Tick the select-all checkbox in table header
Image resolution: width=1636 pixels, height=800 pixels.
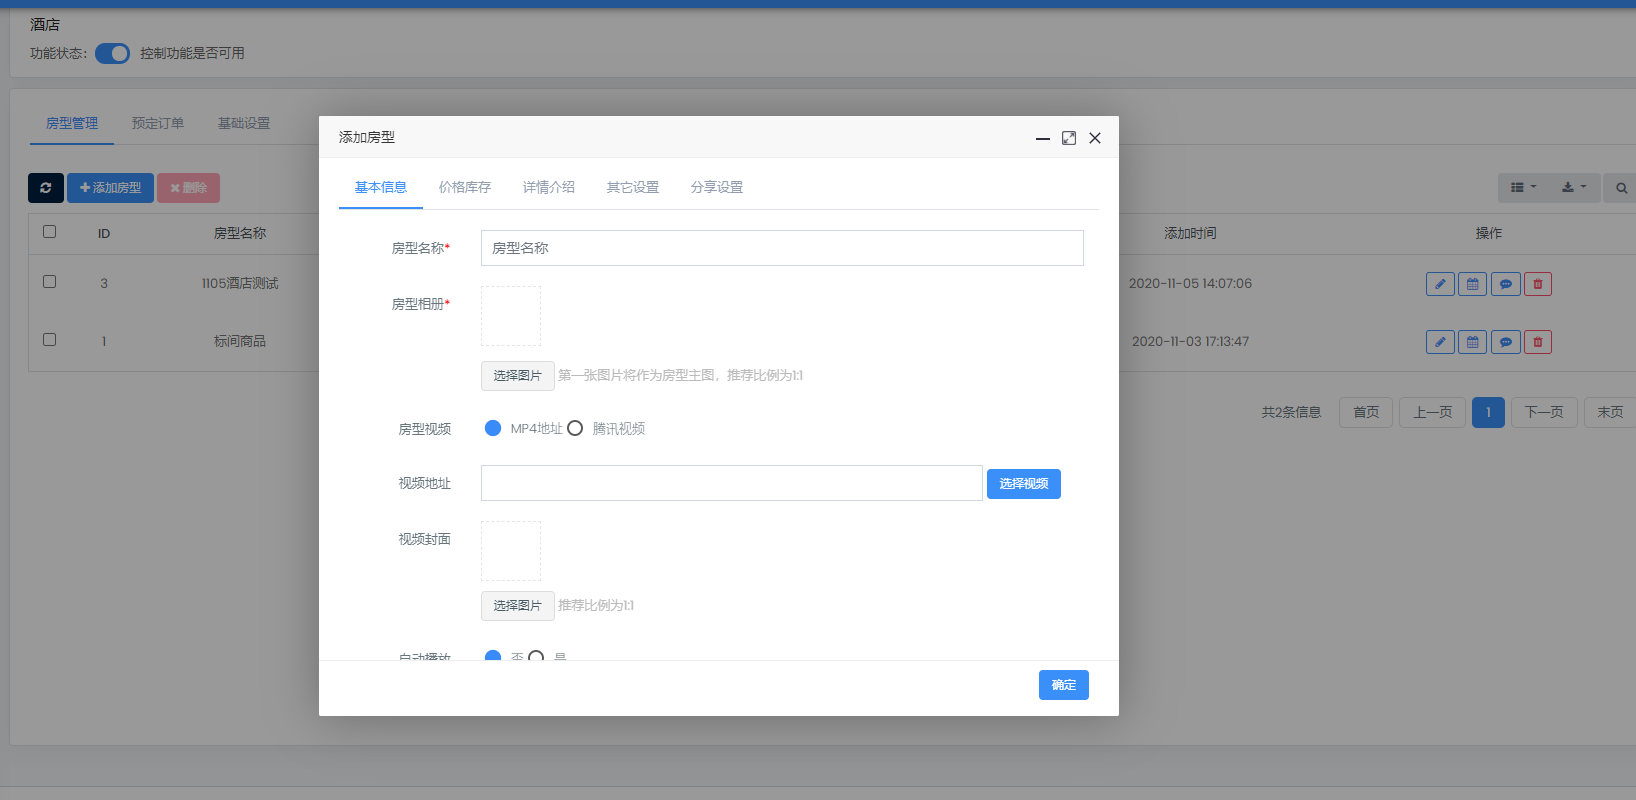[49, 232]
